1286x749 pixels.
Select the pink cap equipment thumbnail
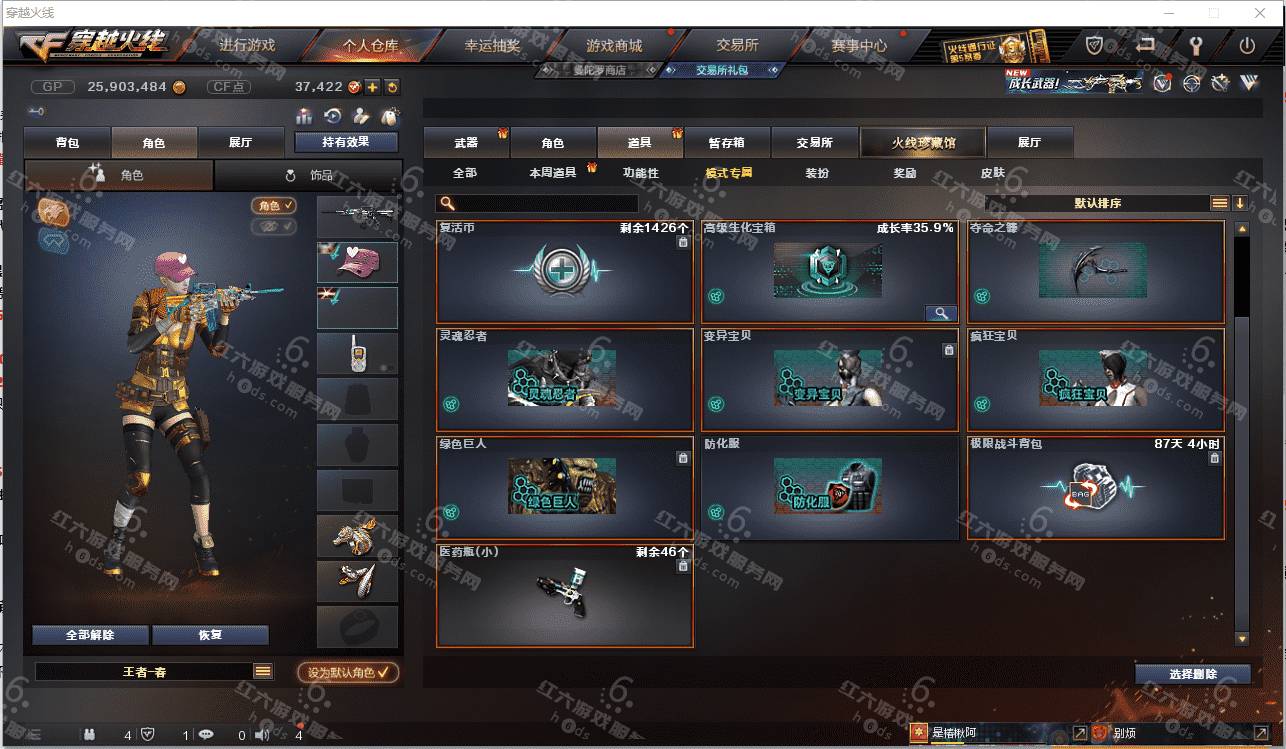point(357,262)
